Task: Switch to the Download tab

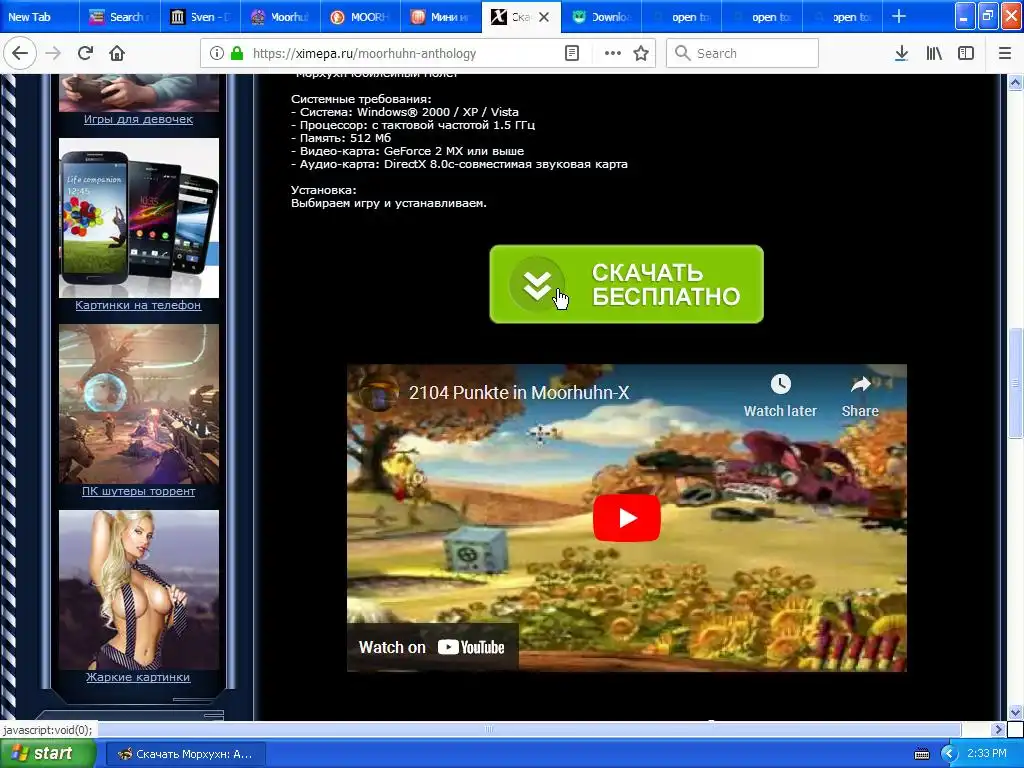Action: coord(601,17)
